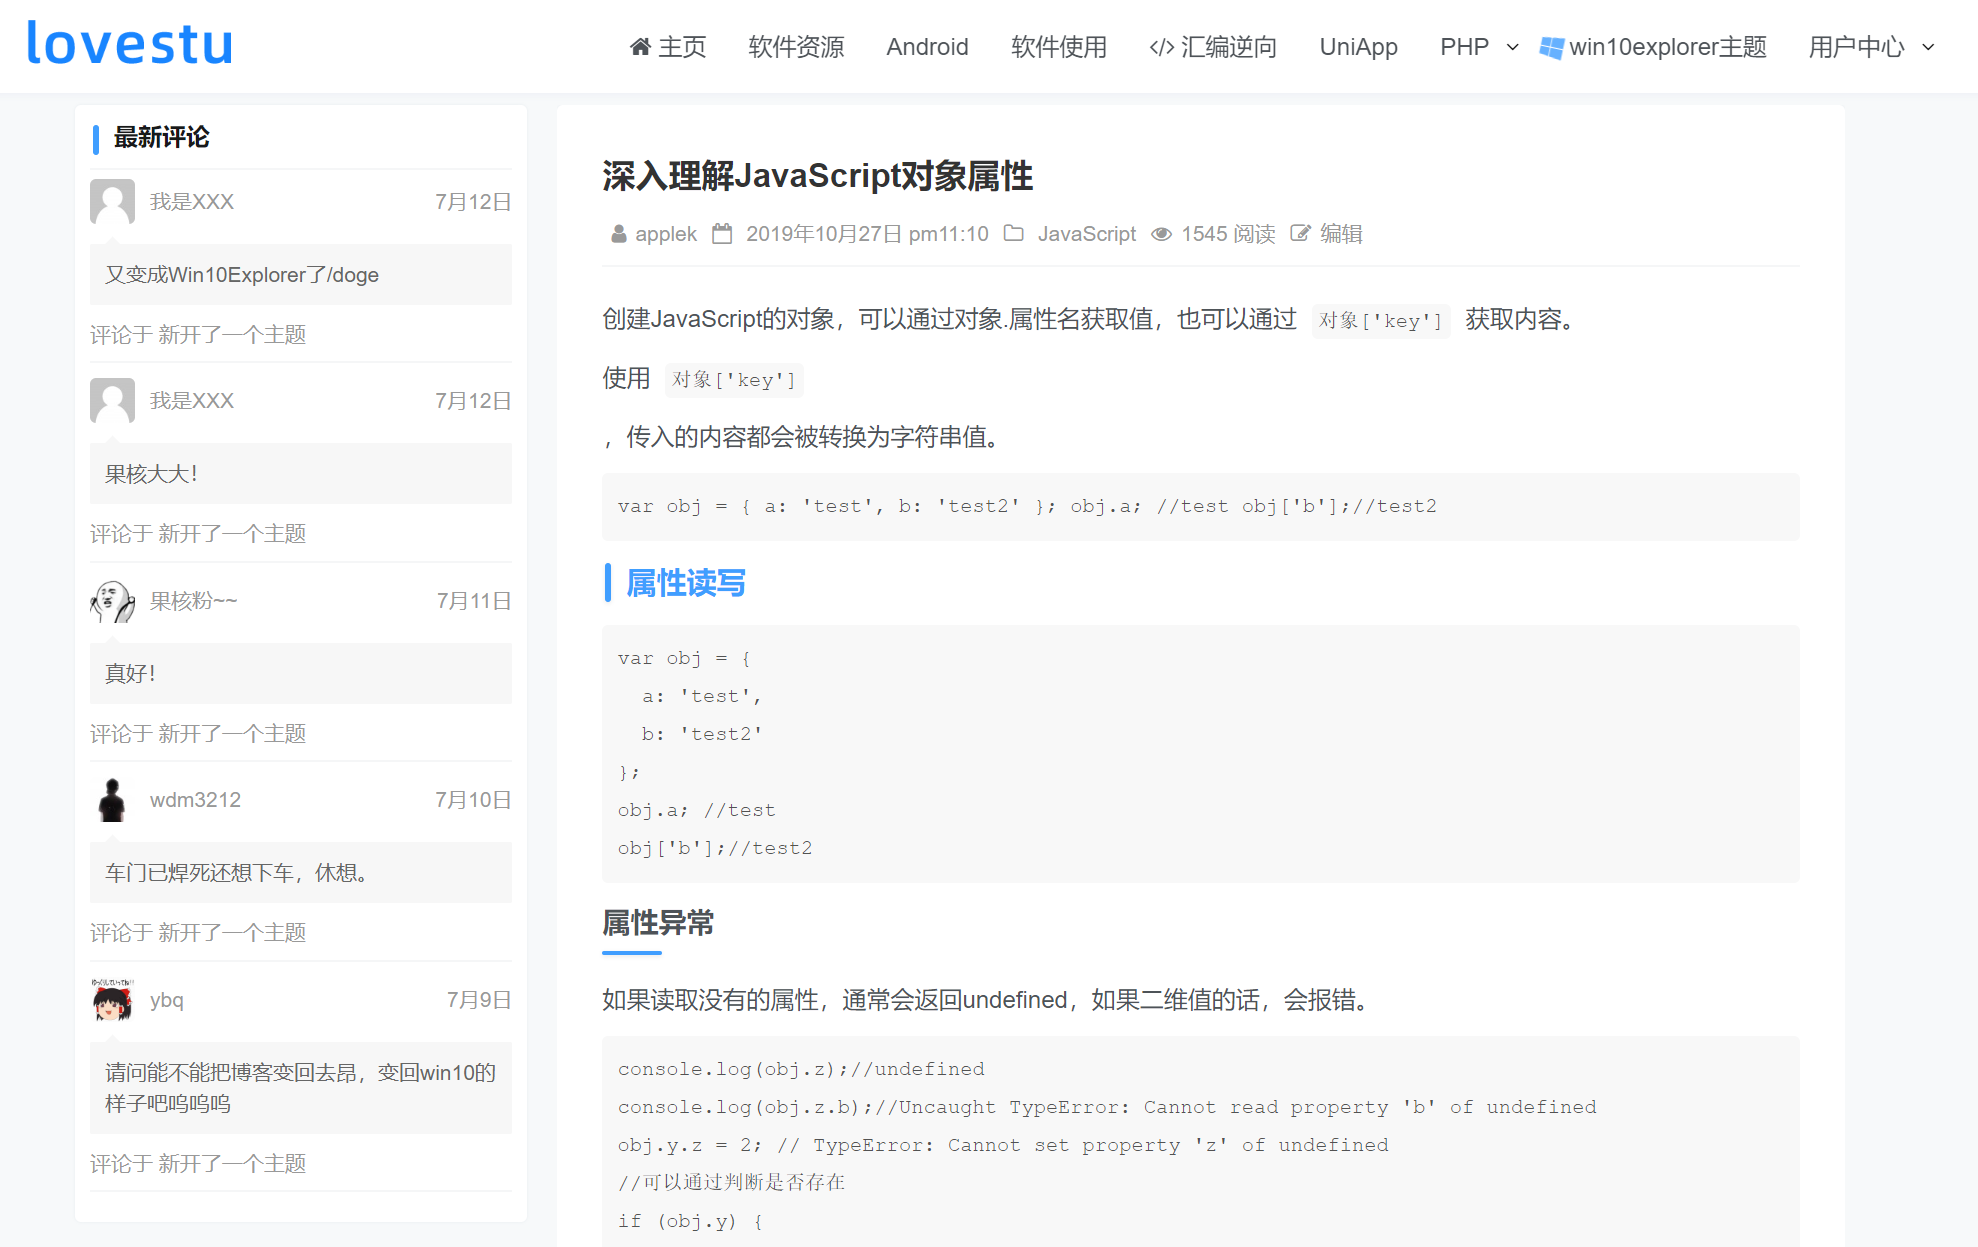Click the 编辑 edit link
The width and height of the screenshot is (1978, 1247).
[x=1341, y=234]
